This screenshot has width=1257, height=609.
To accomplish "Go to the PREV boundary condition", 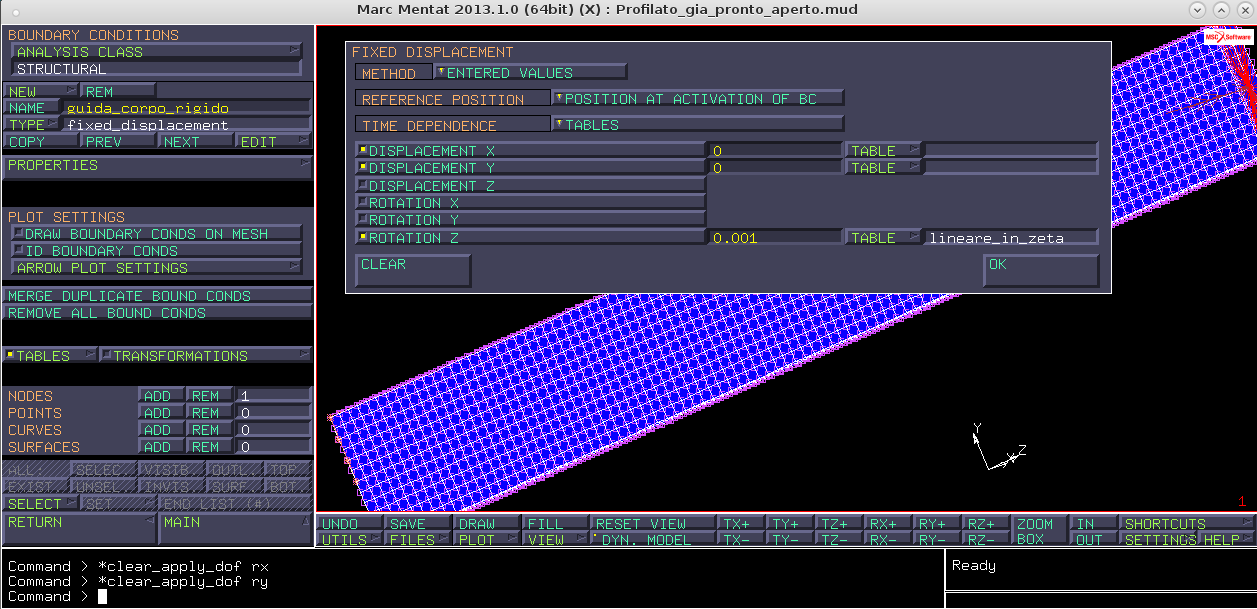I will point(119,142).
